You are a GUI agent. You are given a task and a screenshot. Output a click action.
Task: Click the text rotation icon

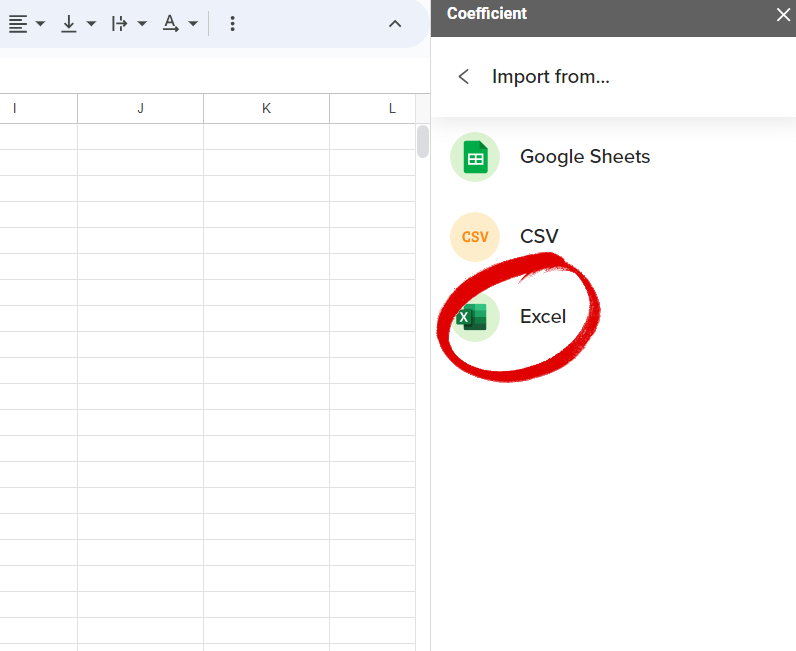pyautogui.click(x=170, y=24)
